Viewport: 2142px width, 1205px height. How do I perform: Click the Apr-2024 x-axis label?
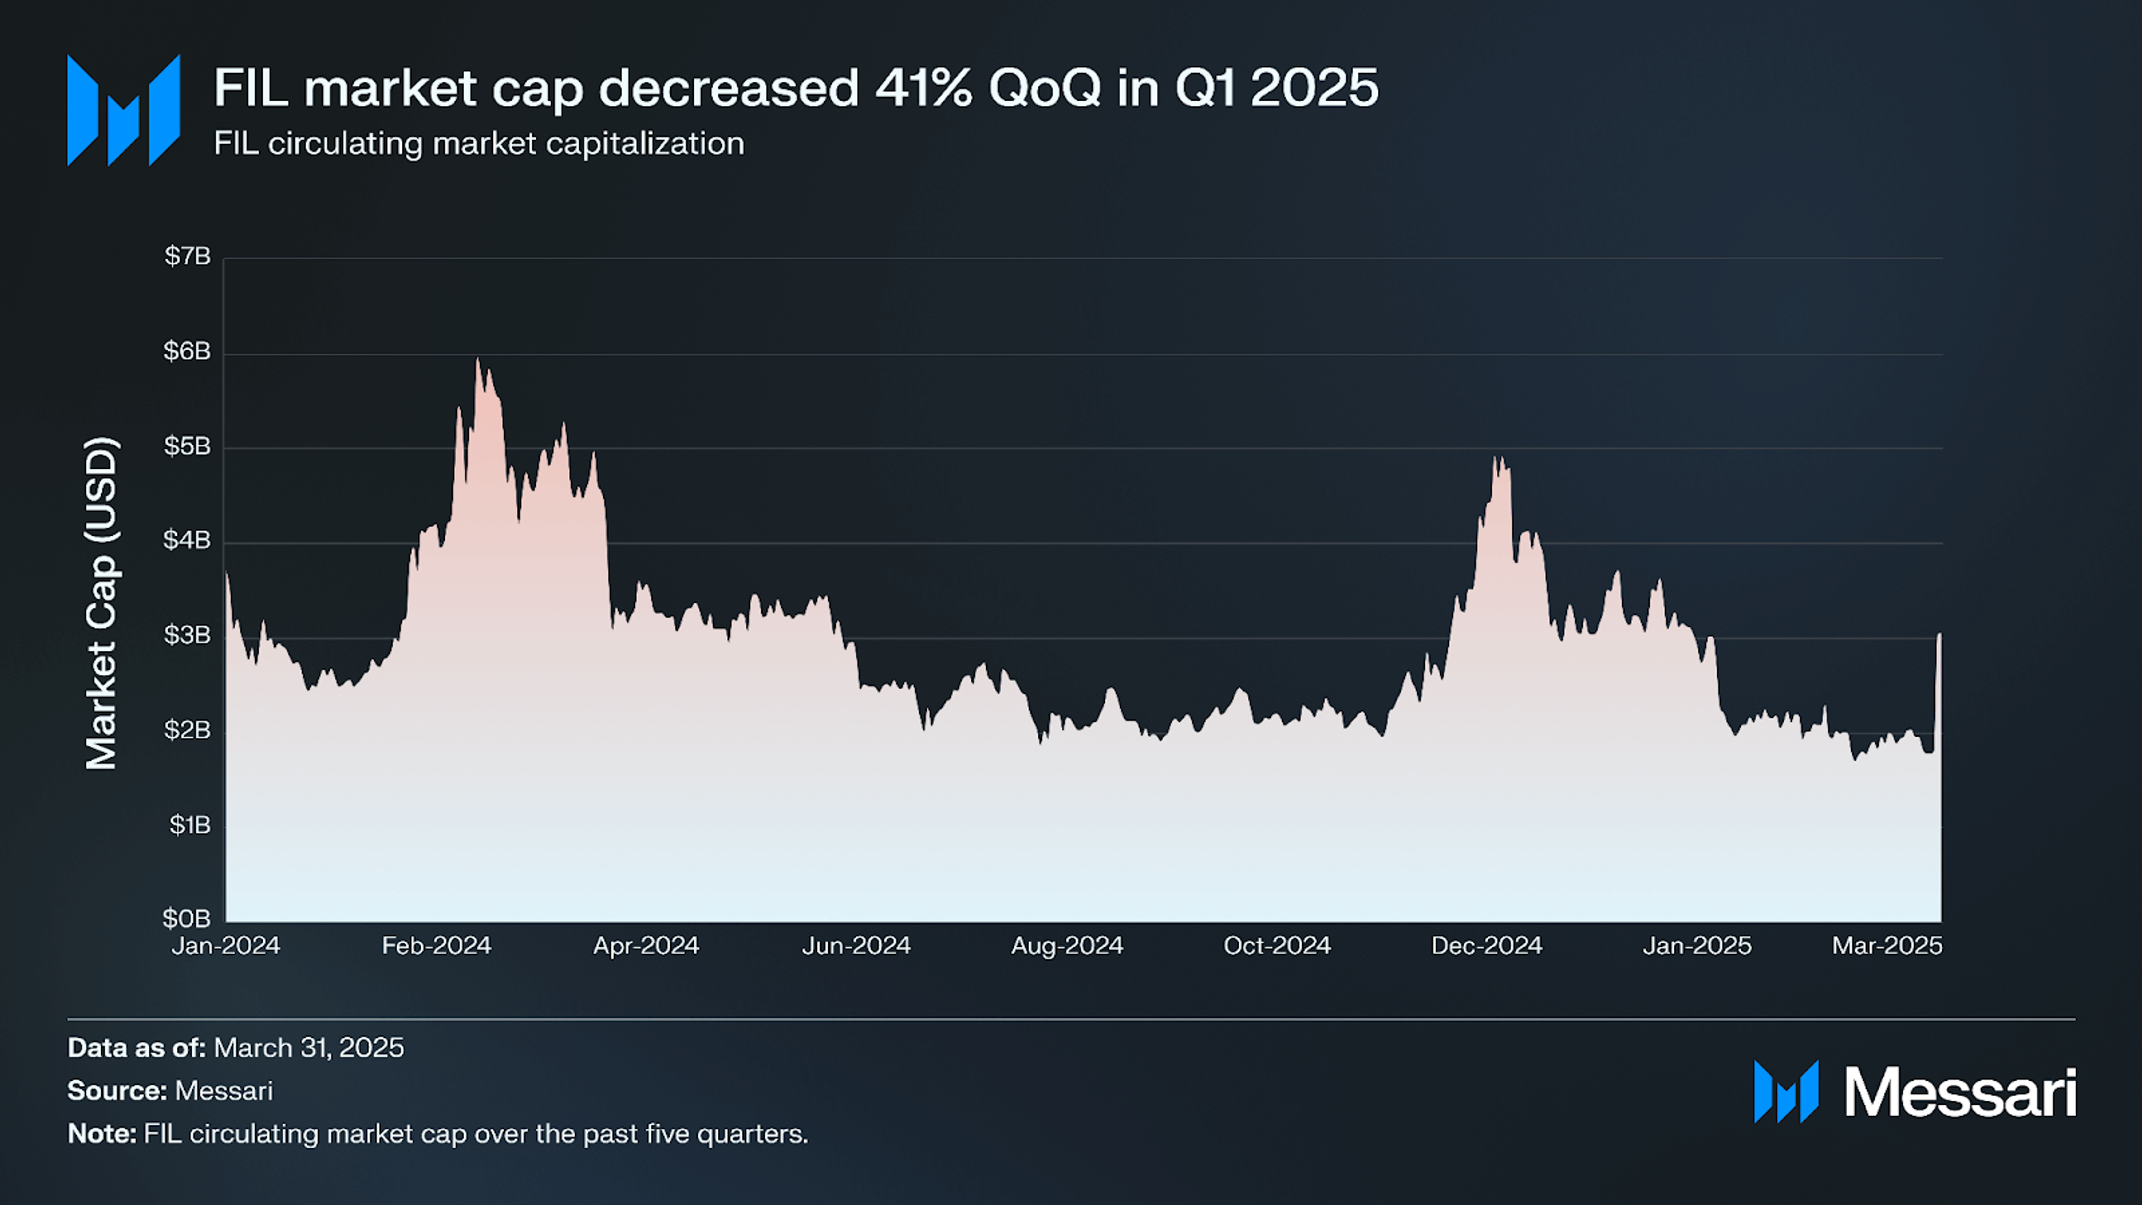pyautogui.click(x=646, y=946)
